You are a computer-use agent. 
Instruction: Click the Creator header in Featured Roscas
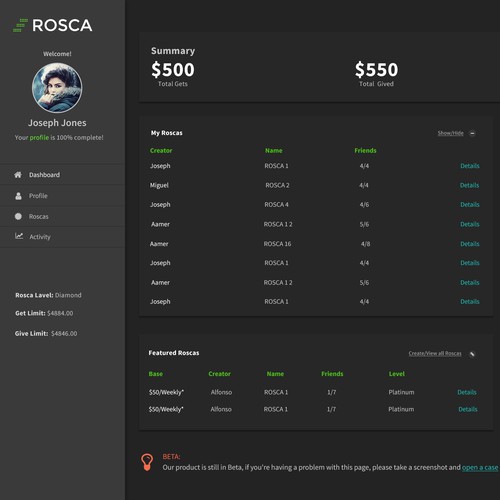(219, 374)
